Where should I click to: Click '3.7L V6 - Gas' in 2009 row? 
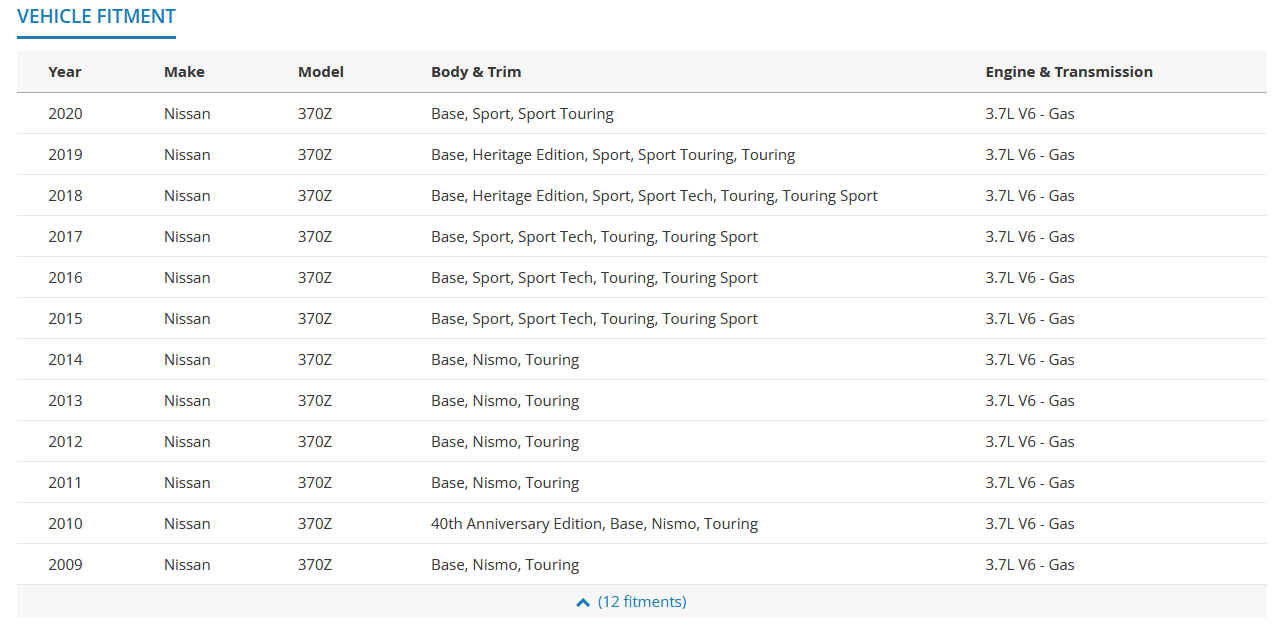click(1030, 565)
